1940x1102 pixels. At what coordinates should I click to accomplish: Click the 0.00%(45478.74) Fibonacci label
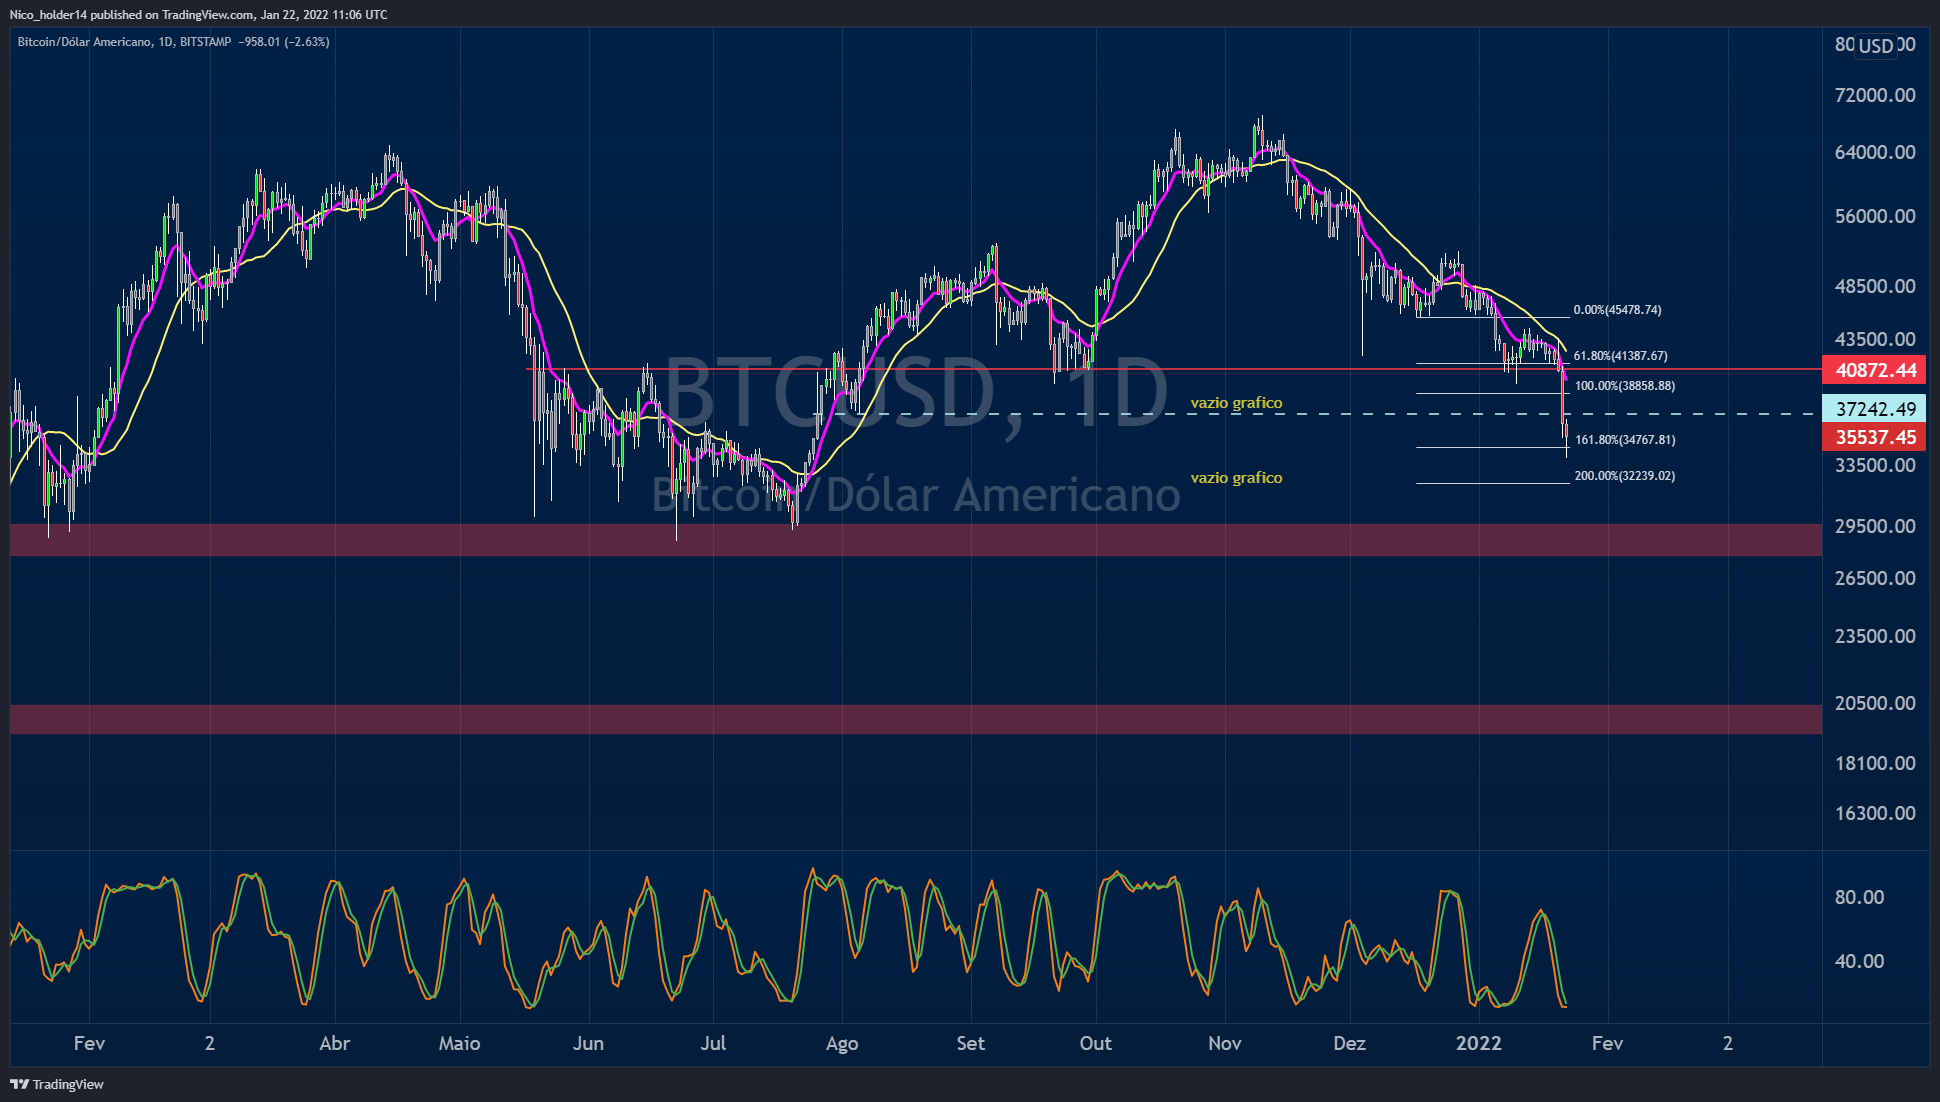[1617, 310]
